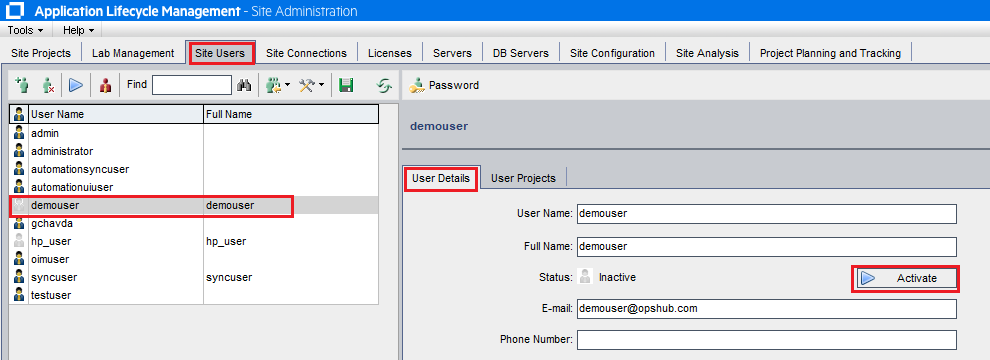Click the E-mail input field
Viewport: 990px width, 360px height.
(766, 308)
